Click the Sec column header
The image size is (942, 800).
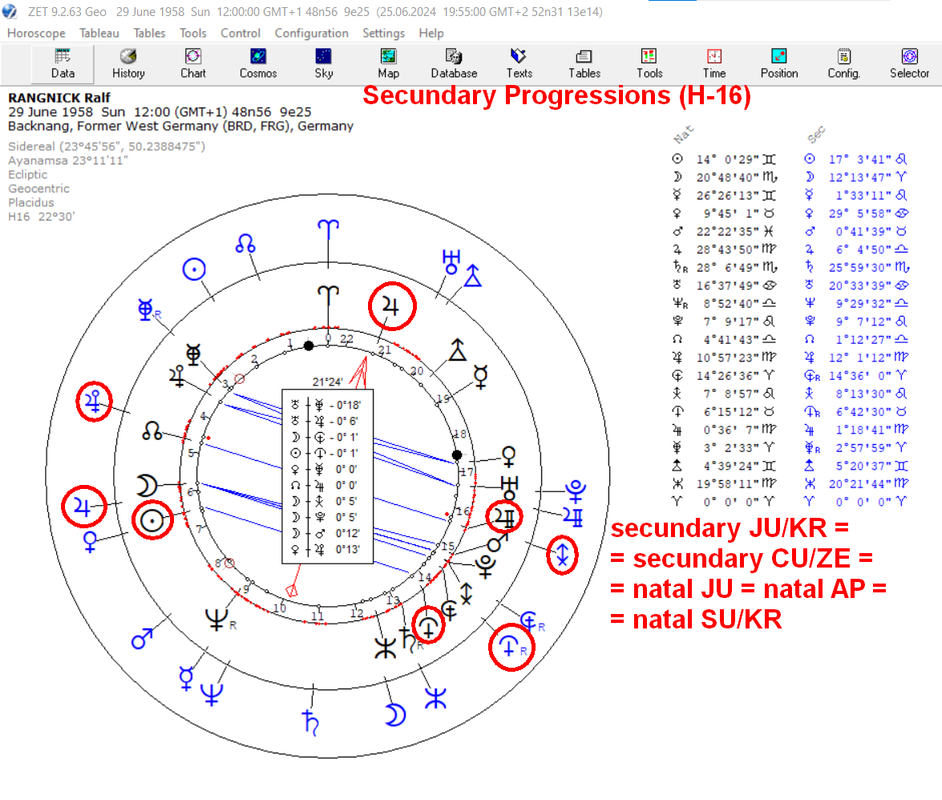[x=816, y=135]
